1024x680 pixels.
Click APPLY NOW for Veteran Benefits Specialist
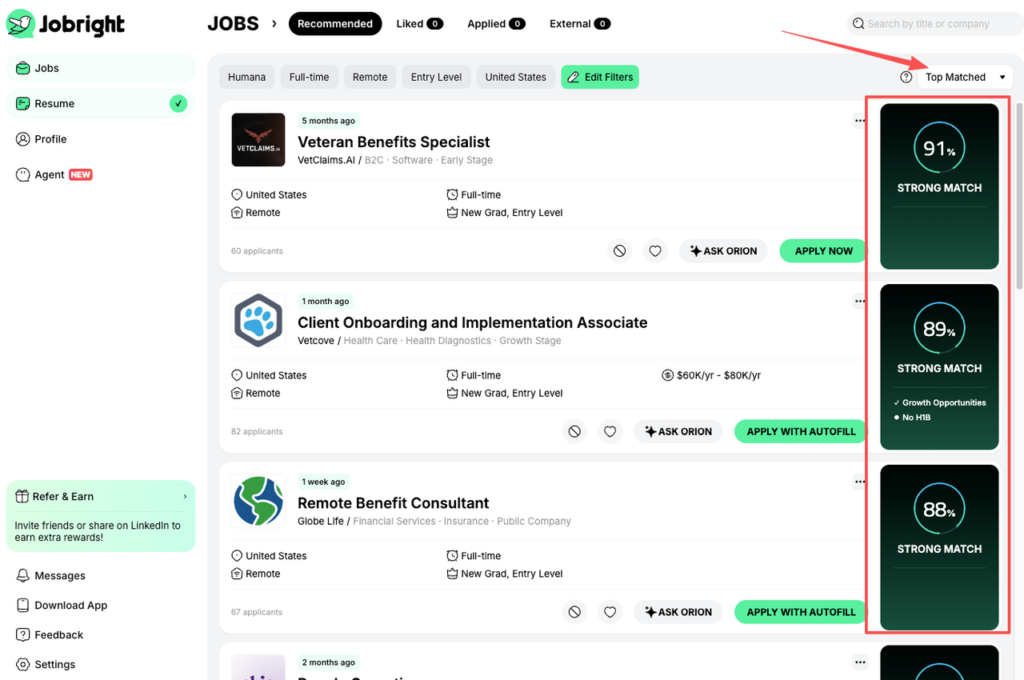822,251
